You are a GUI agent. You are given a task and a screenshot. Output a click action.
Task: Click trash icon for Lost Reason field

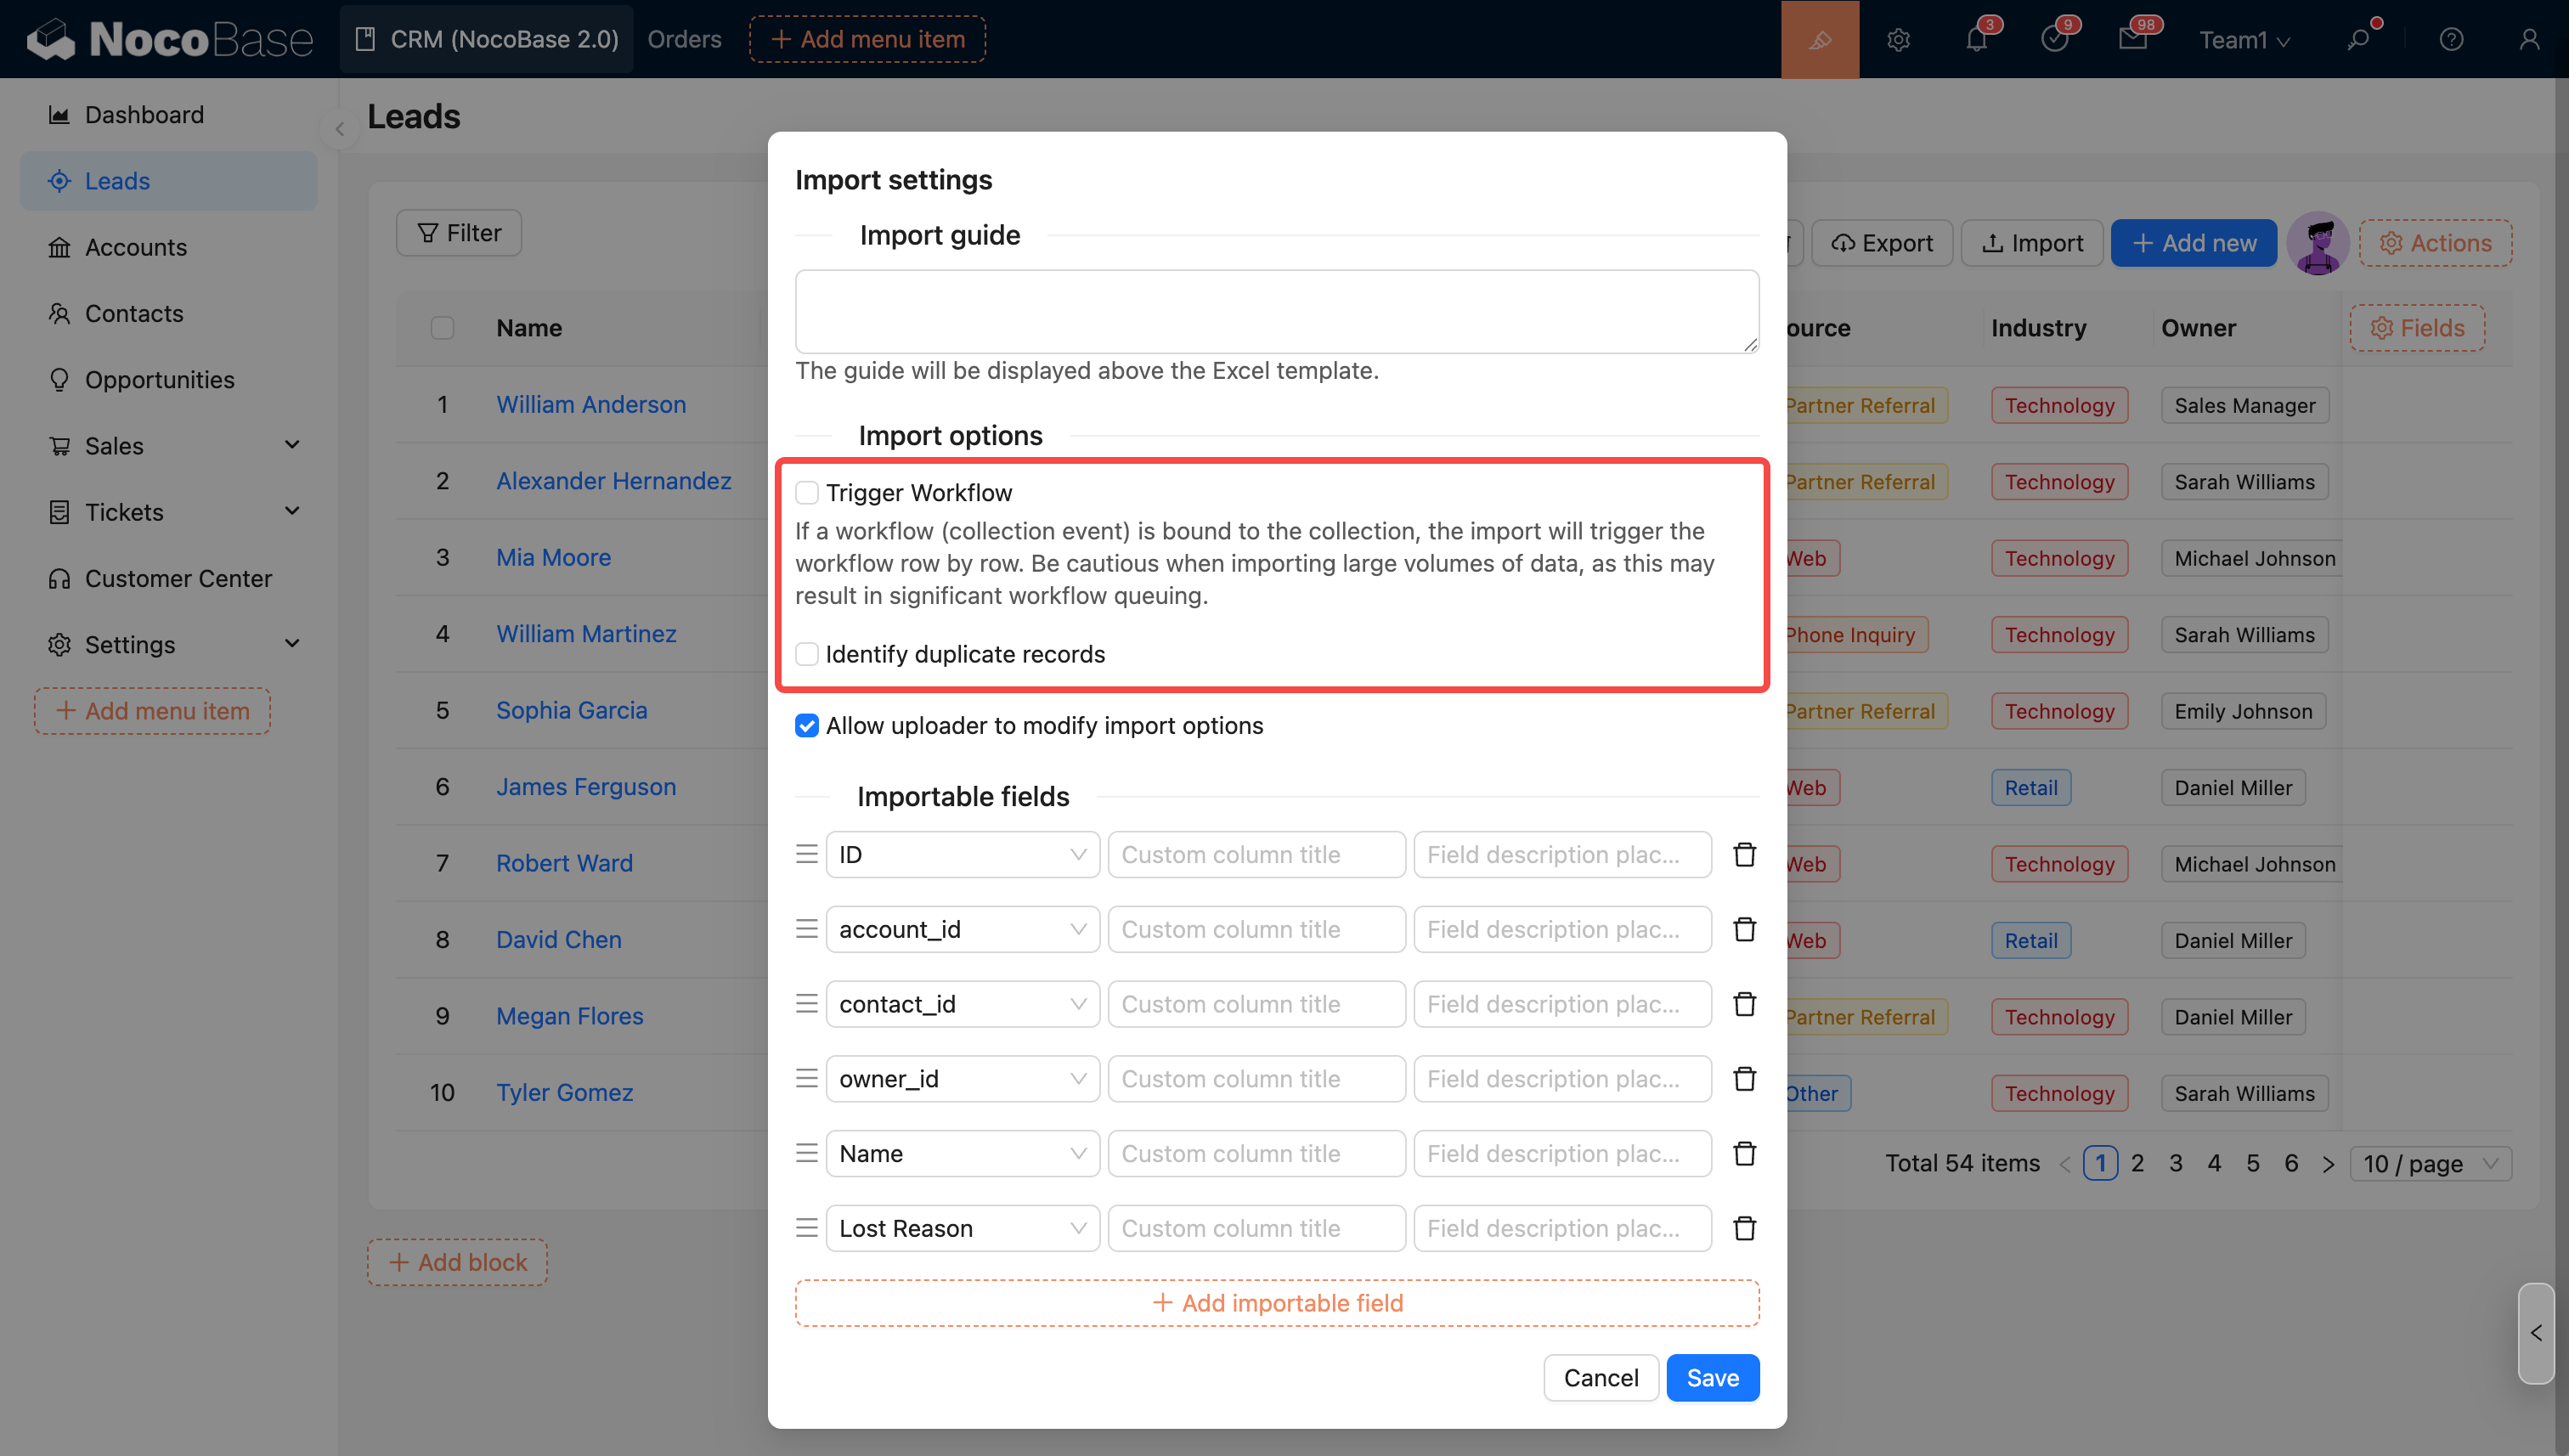coord(1744,1228)
